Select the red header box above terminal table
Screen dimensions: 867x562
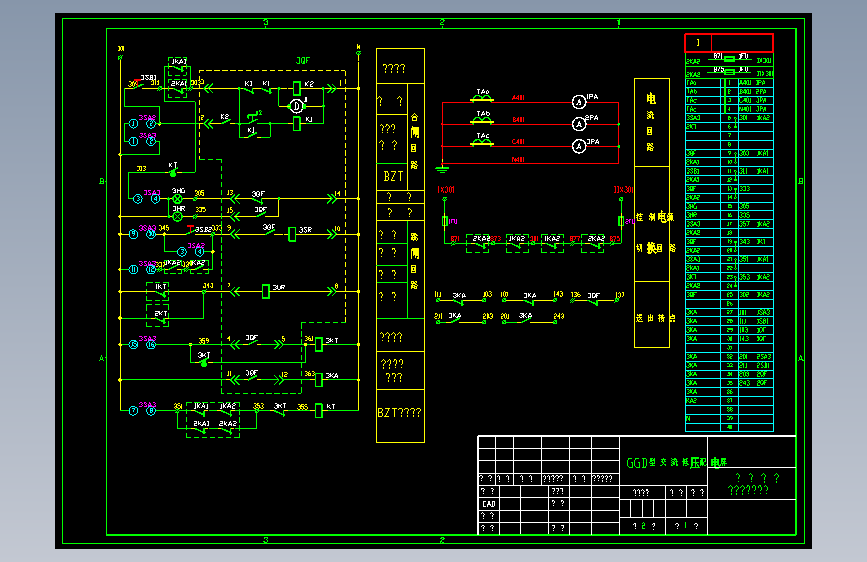(729, 43)
